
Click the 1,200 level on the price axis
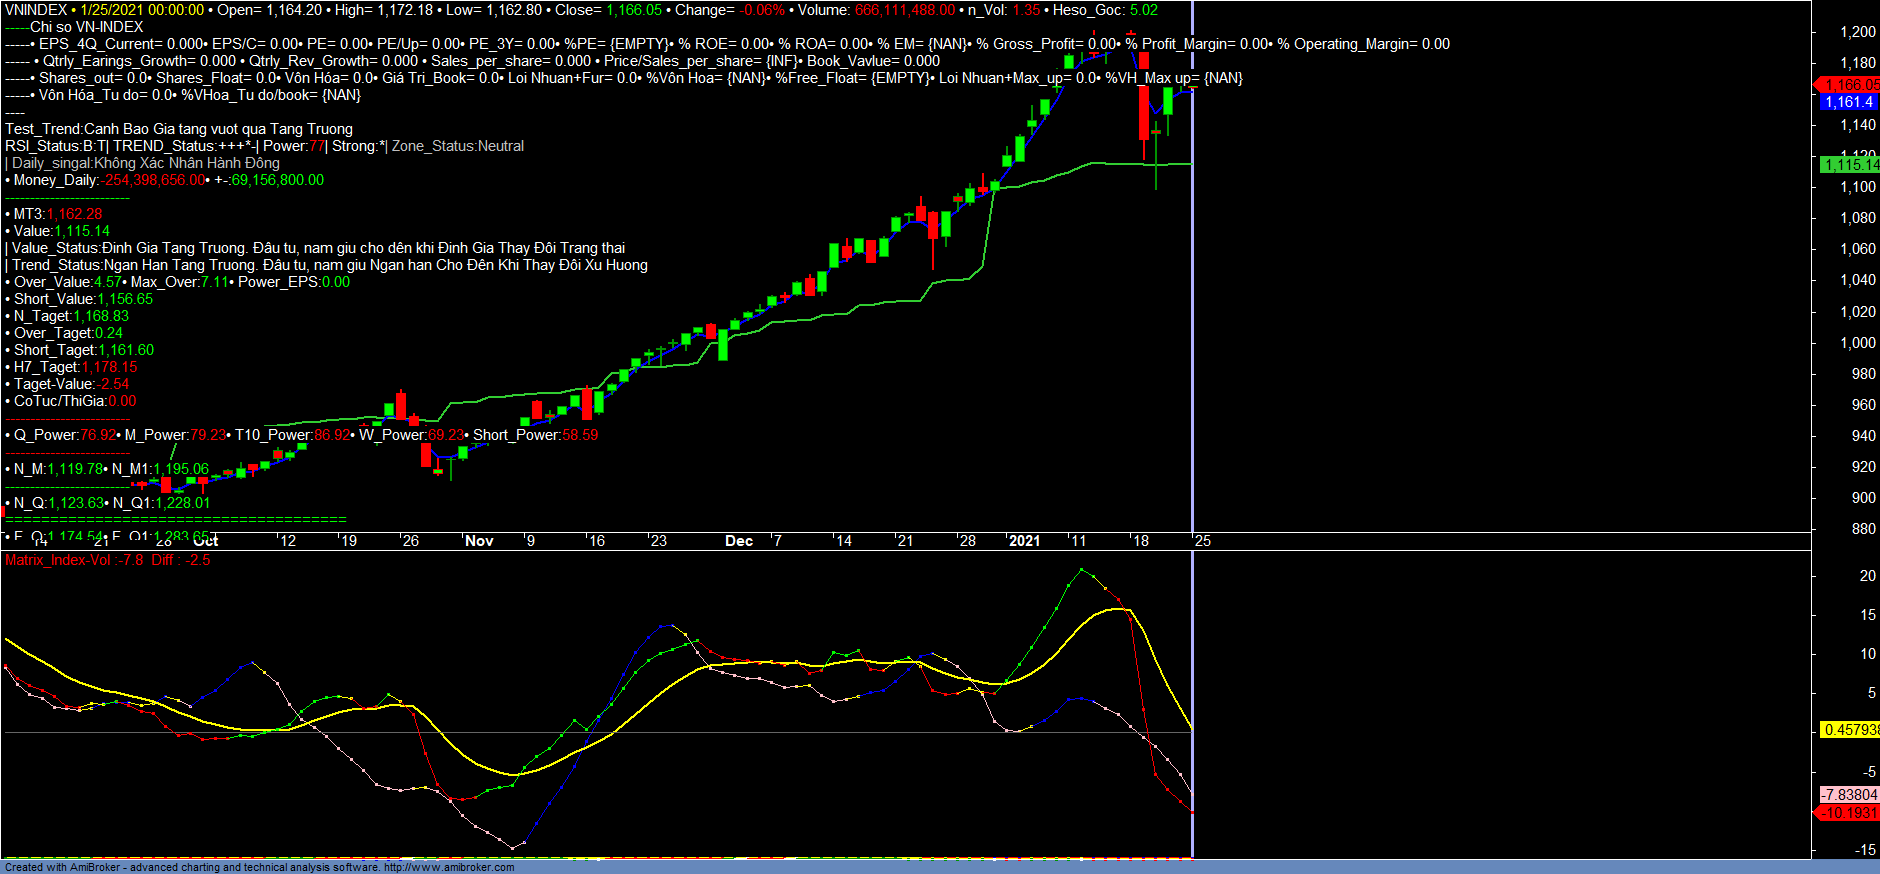coord(1857,32)
